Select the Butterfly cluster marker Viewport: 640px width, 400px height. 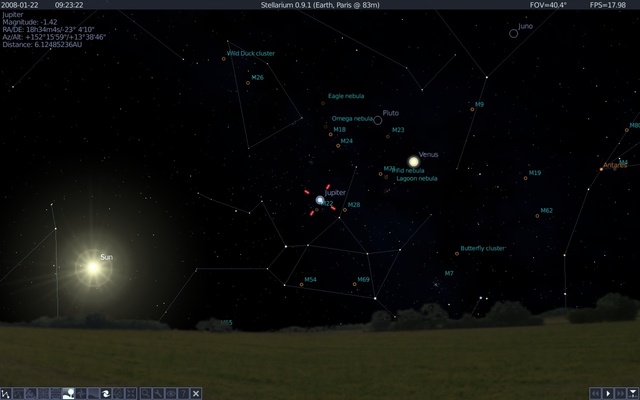point(457,254)
